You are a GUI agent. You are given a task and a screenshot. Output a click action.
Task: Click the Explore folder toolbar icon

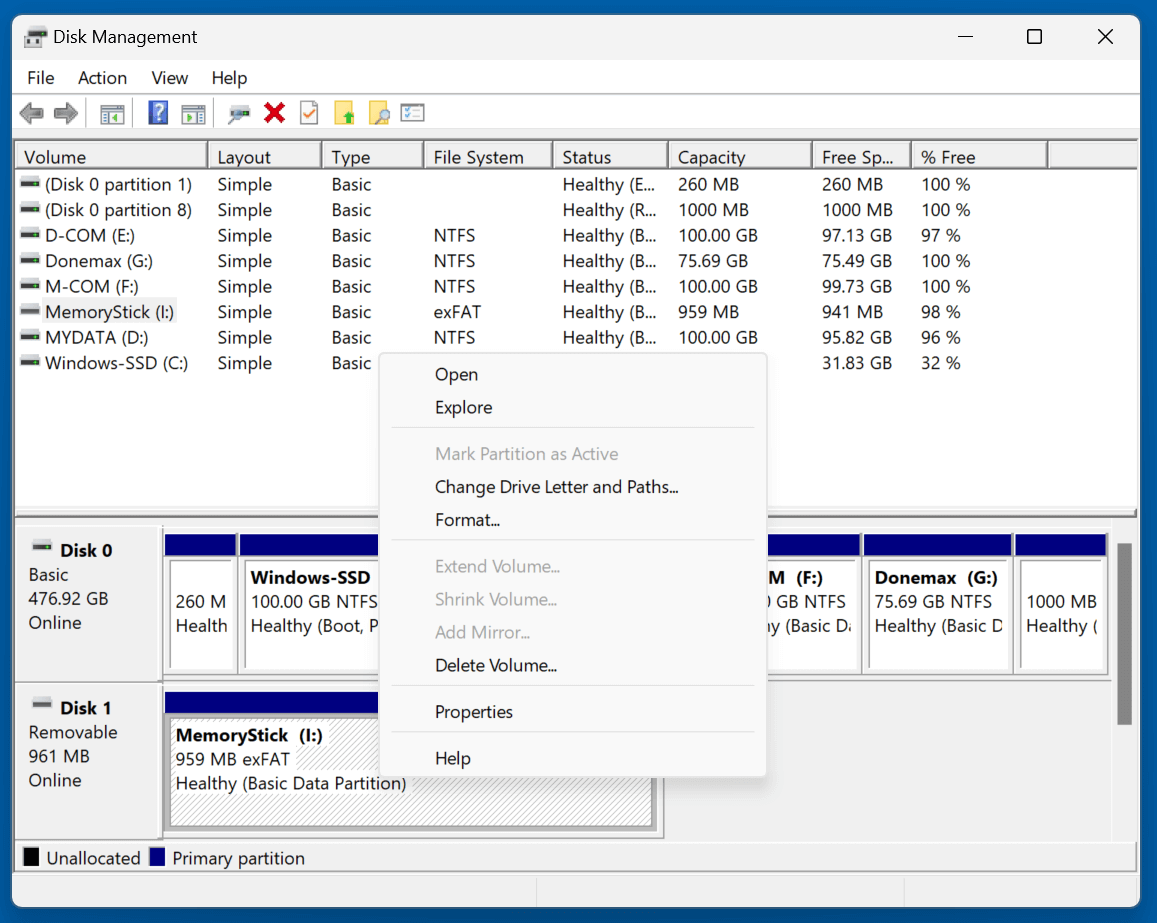pyautogui.click(x=379, y=112)
